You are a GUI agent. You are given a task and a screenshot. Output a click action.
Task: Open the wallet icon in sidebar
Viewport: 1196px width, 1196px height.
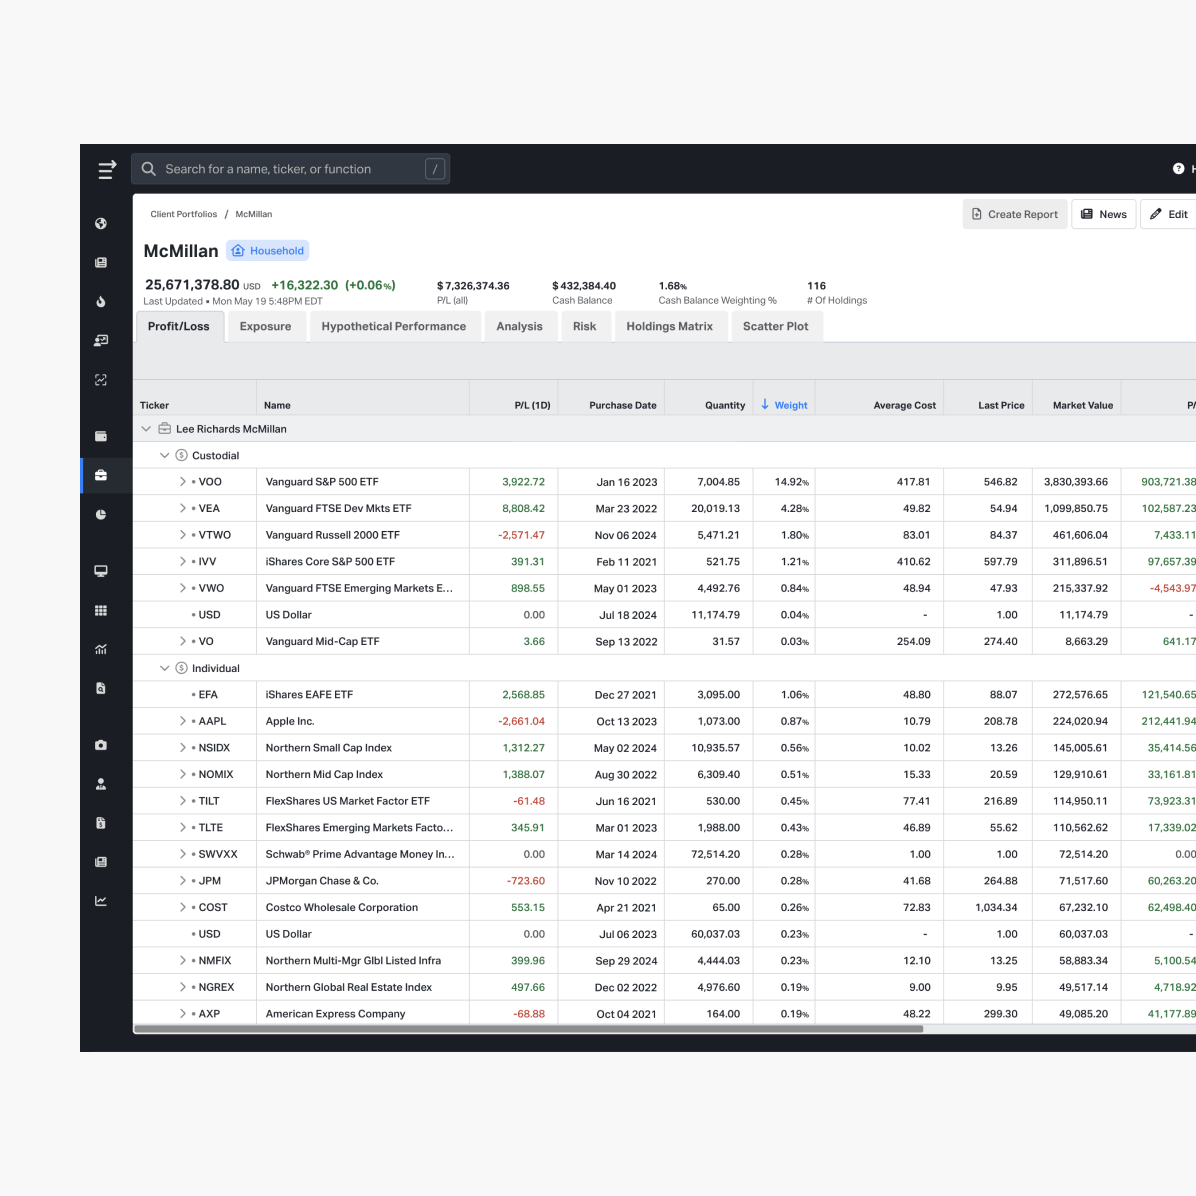tap(101, 436)
